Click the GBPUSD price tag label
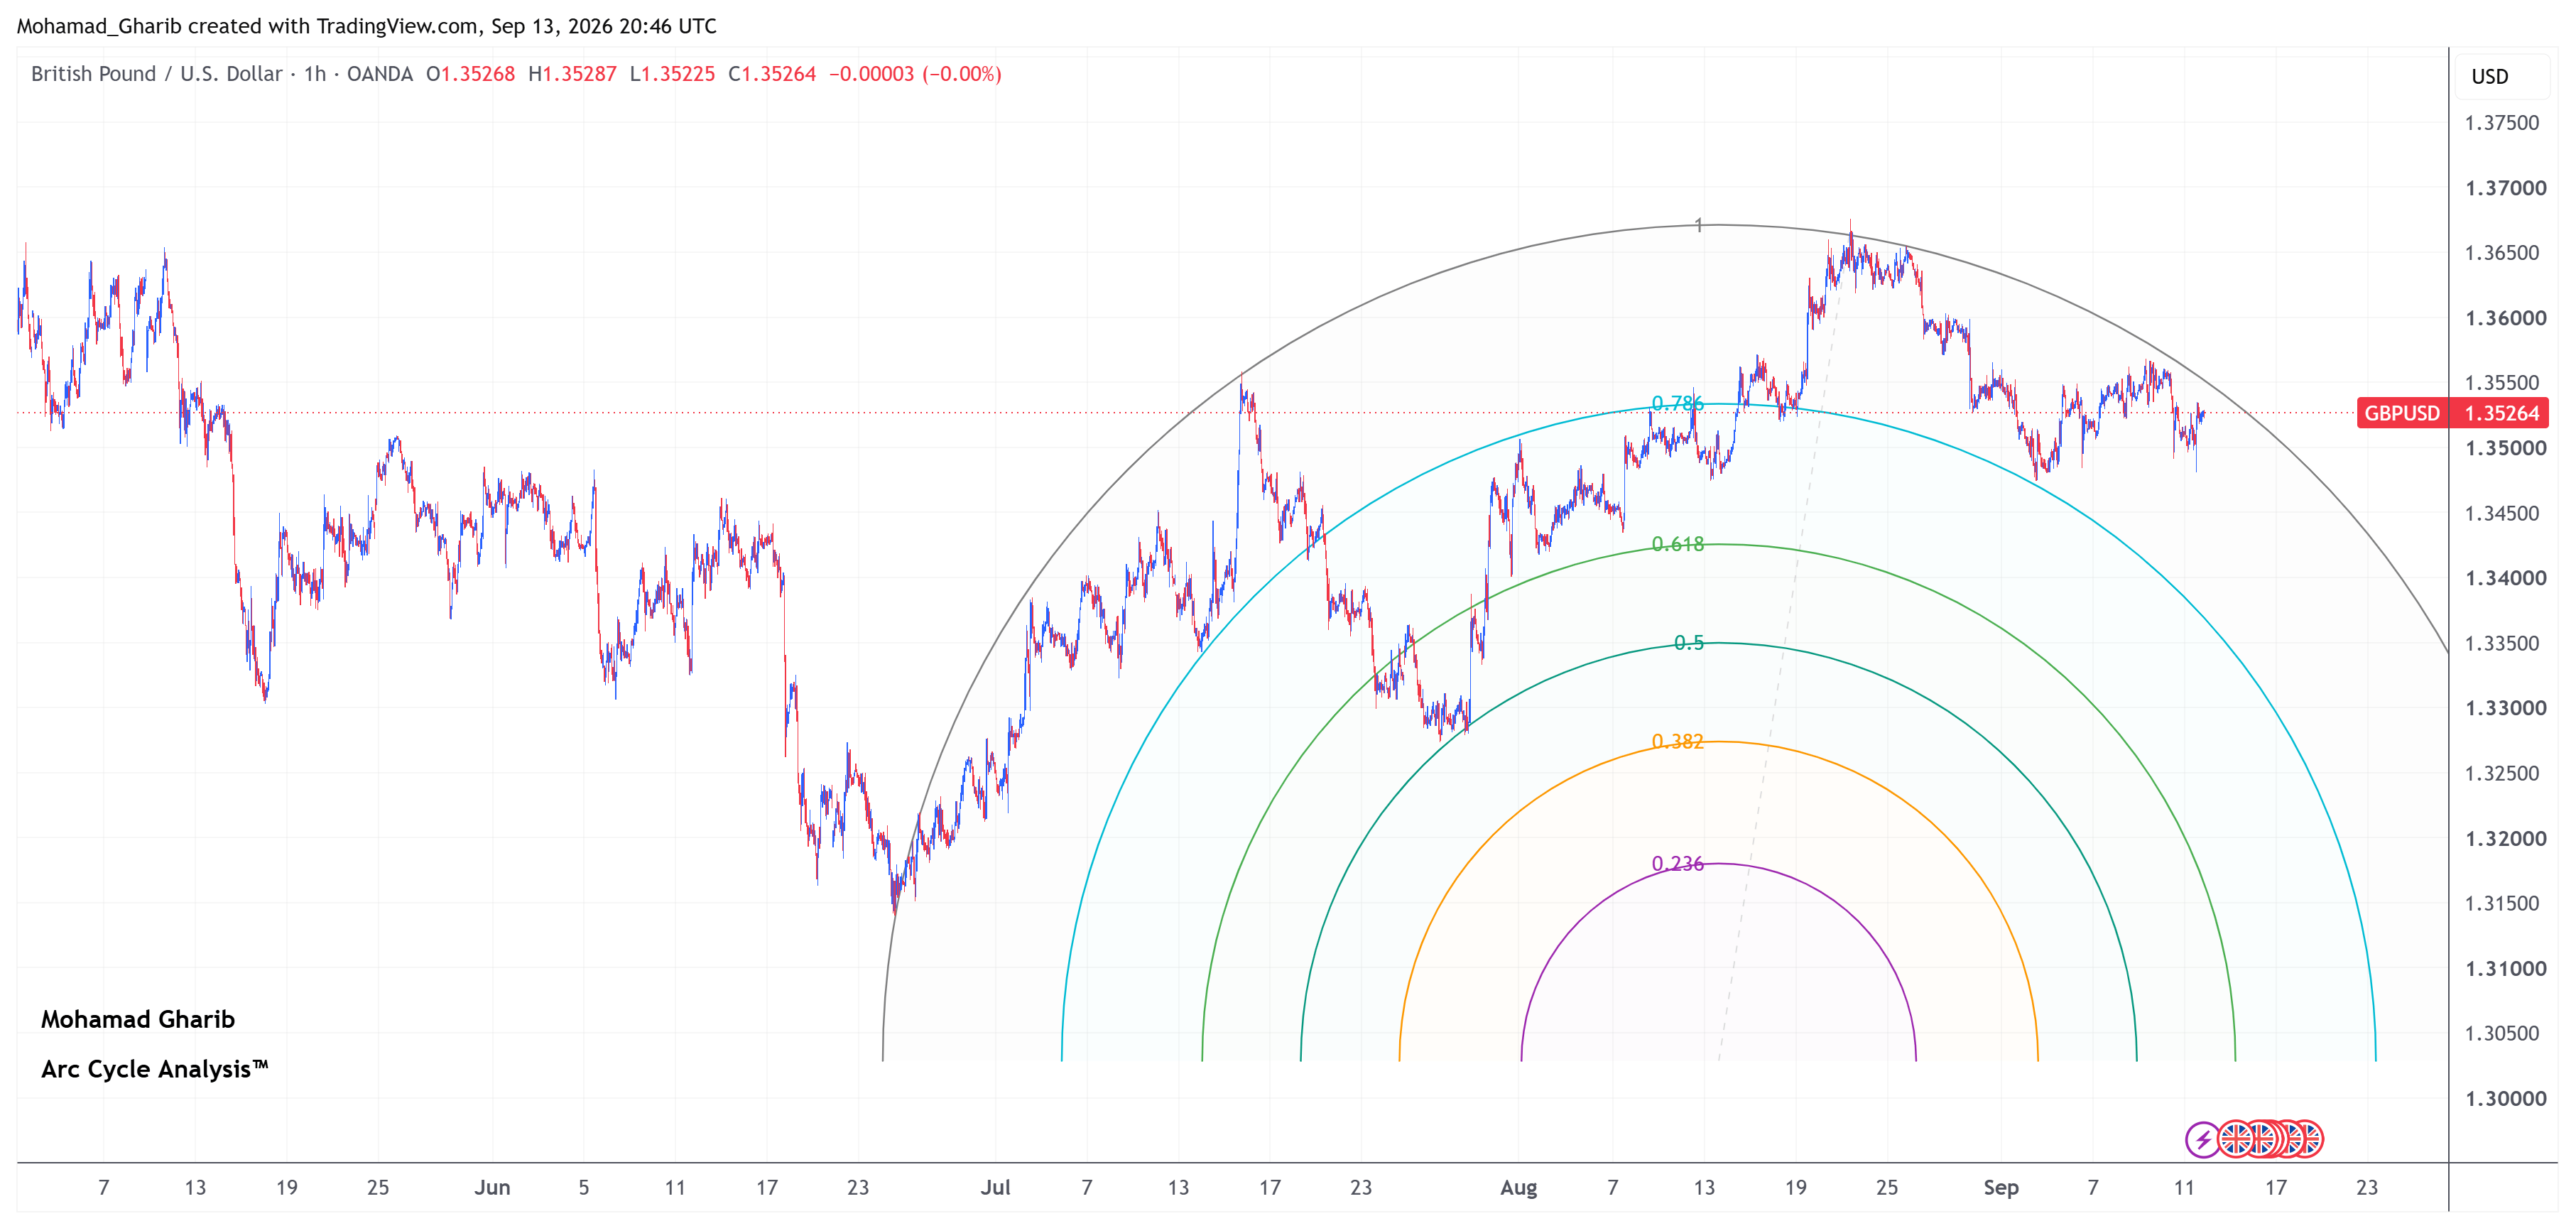Screen dimensions: 2576x1216 (x=2402, y=413)
